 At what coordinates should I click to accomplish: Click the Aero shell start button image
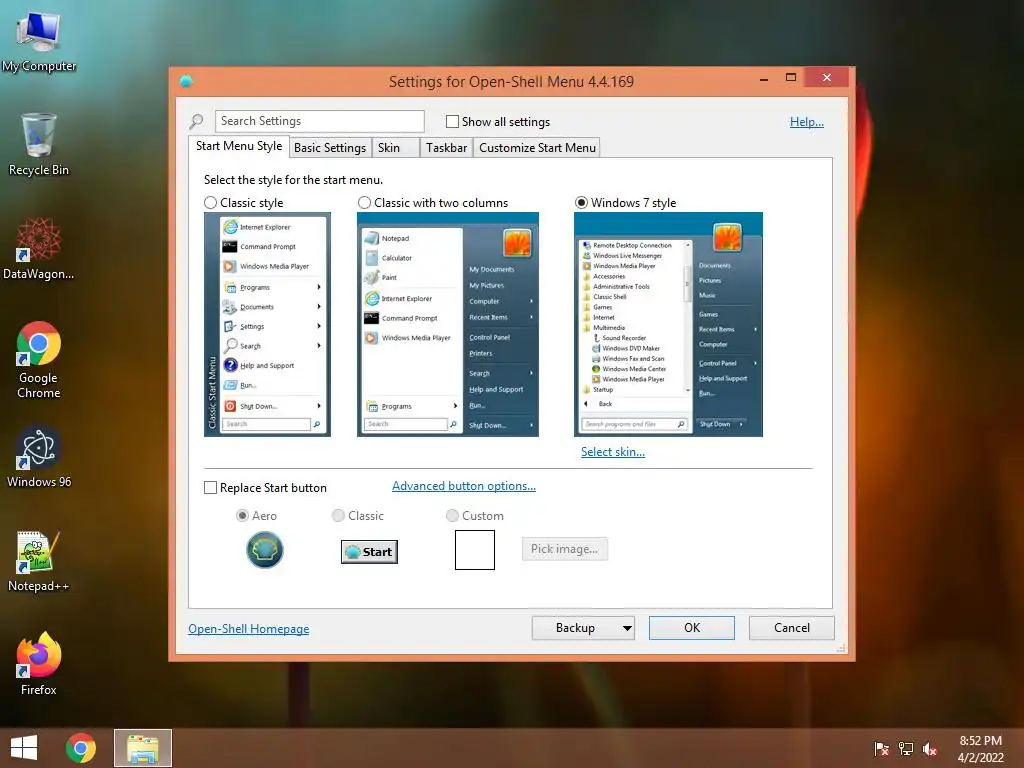click(x=264, y=550)
